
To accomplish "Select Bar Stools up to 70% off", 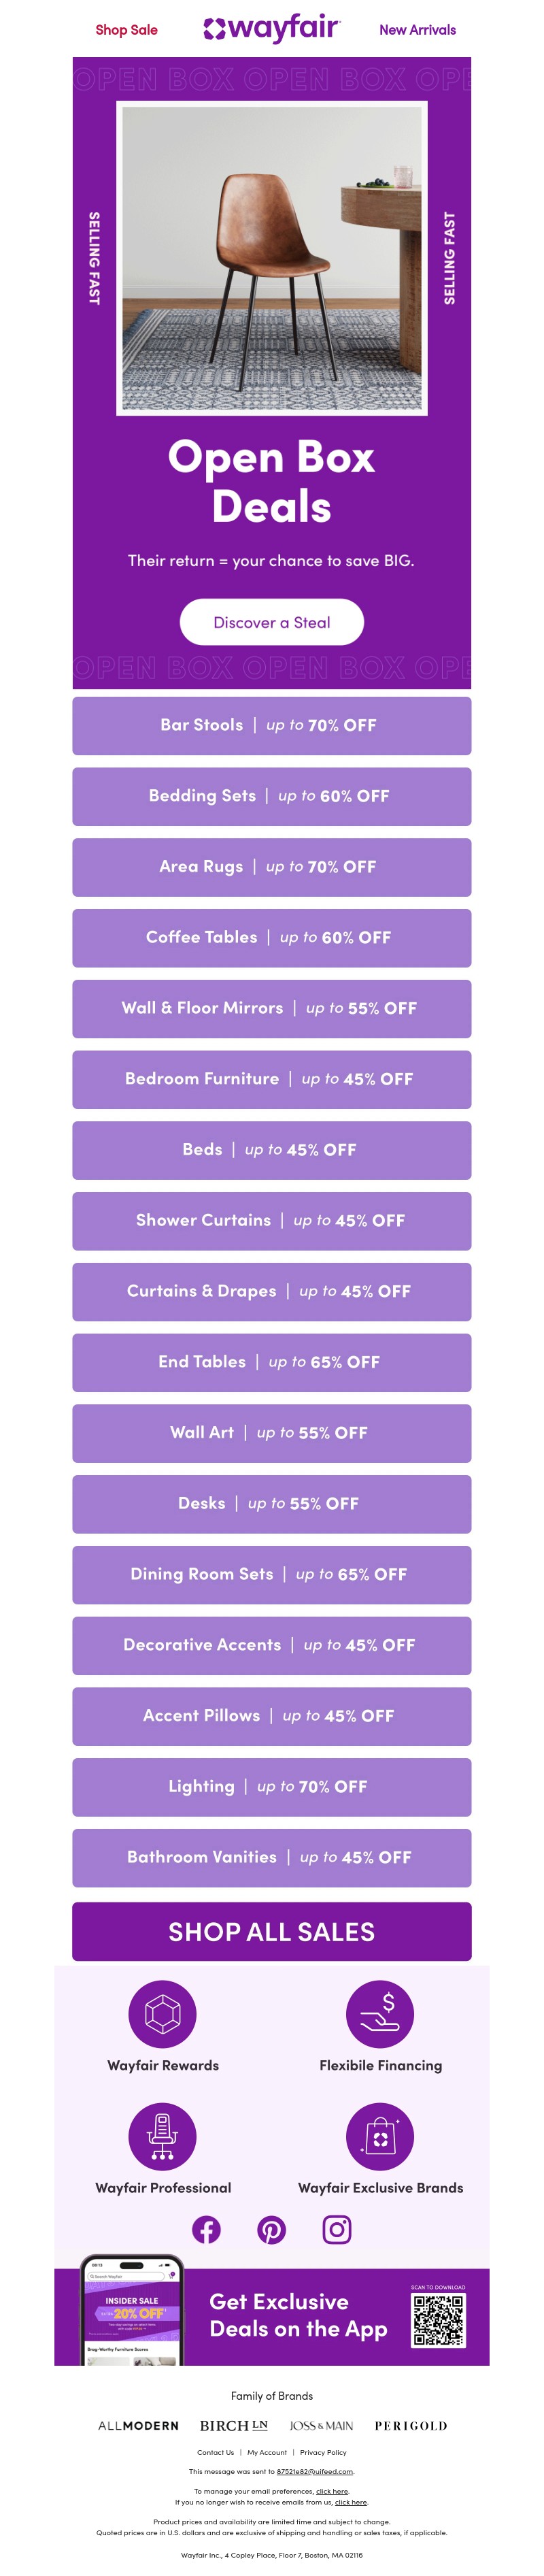I will click(x=272, y=725).
